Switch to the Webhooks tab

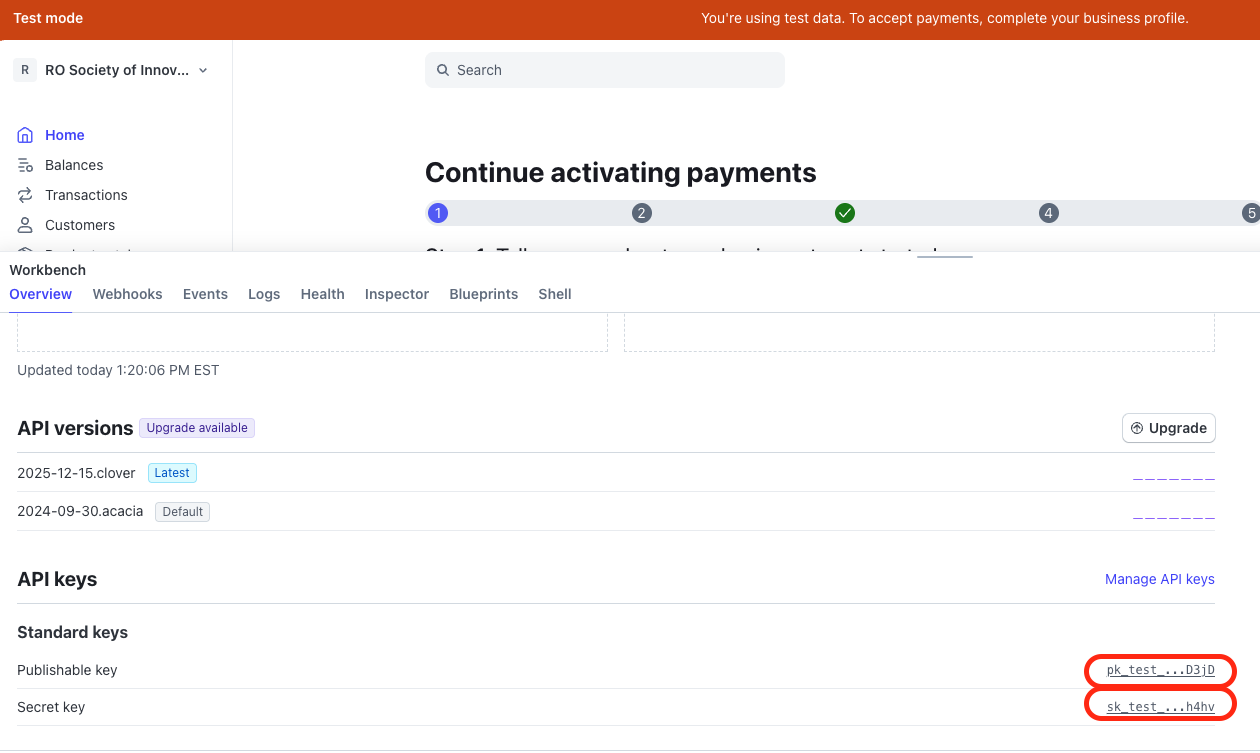click(127, 294)
